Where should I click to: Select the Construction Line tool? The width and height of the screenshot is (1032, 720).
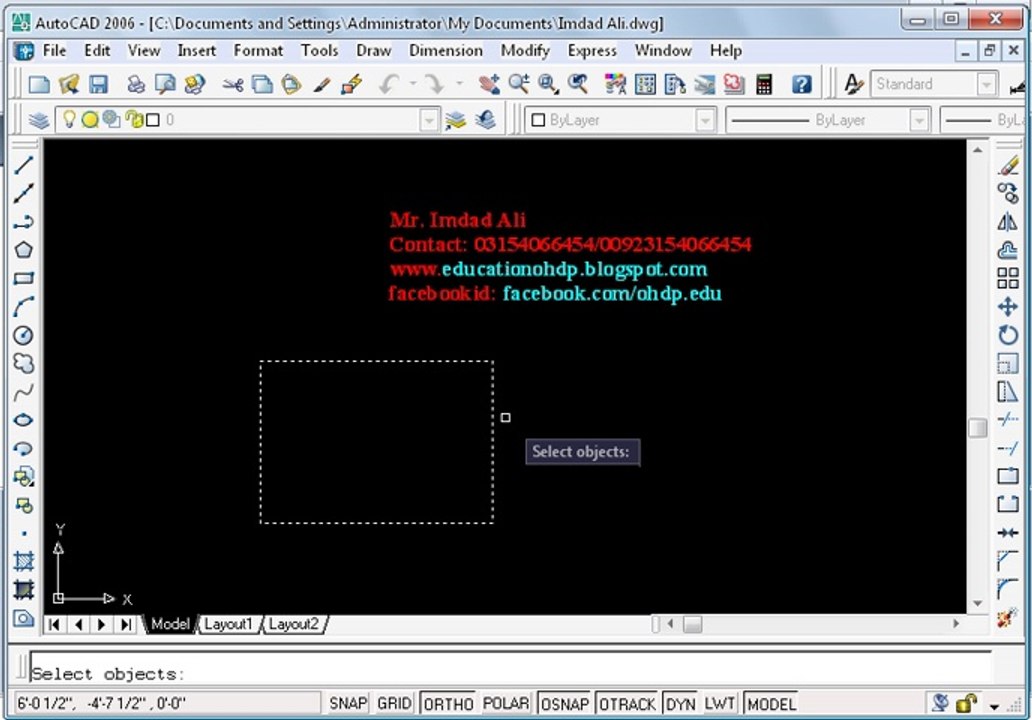[x=23, y=193]
